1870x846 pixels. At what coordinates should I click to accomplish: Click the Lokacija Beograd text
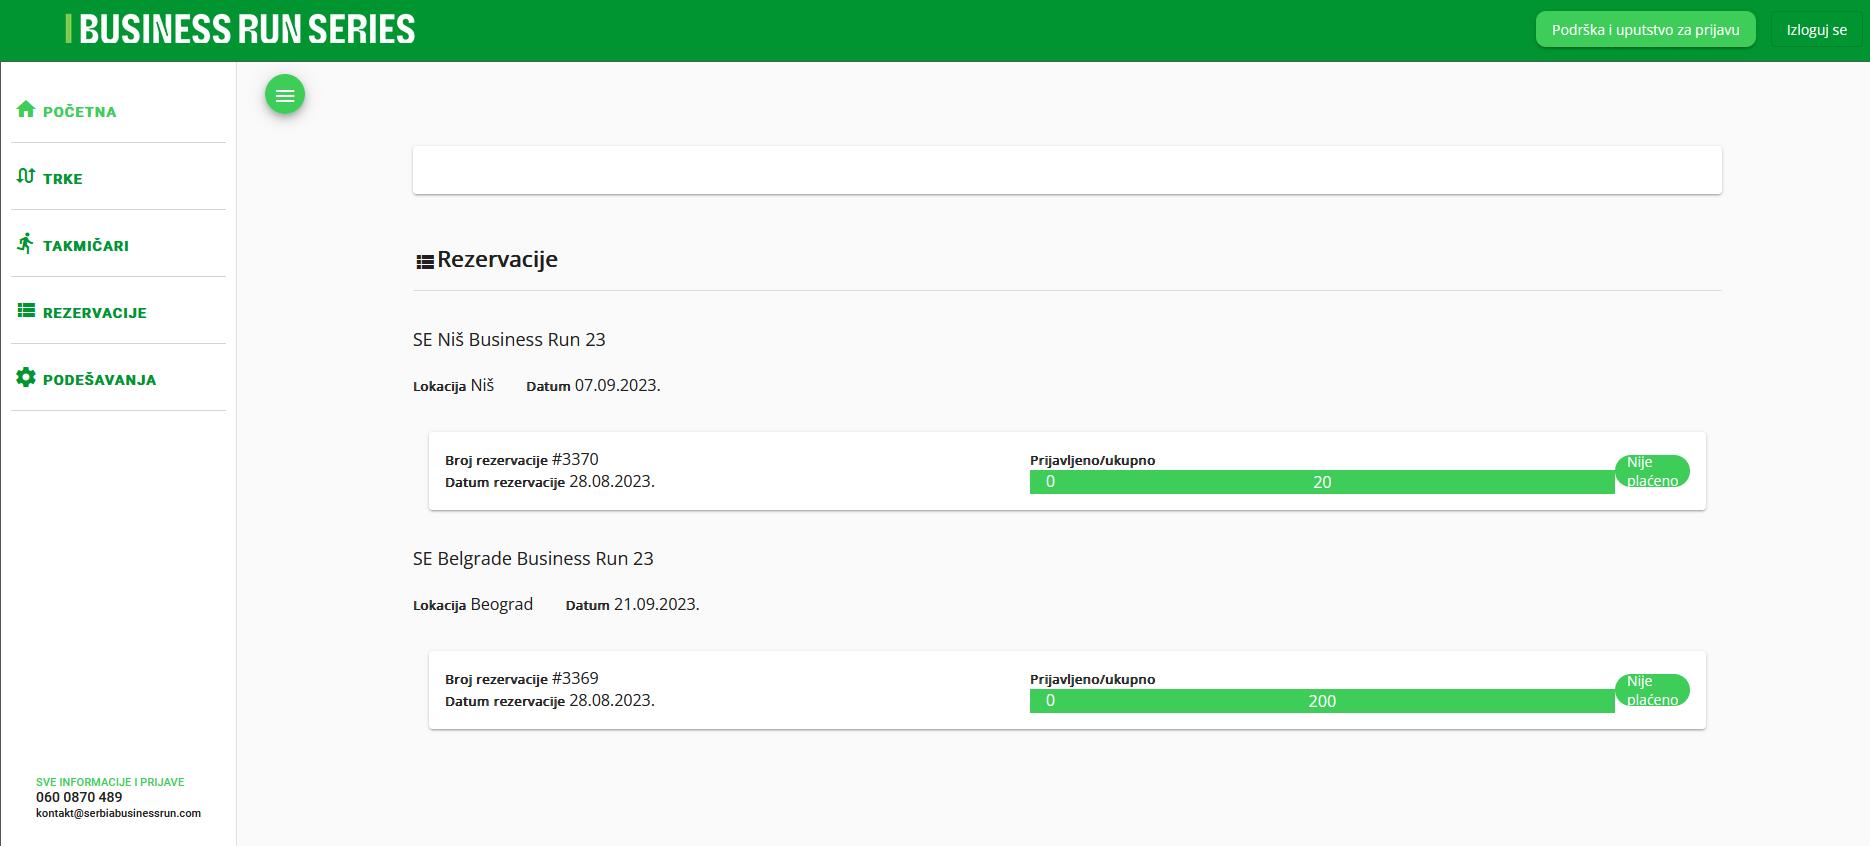473,604
